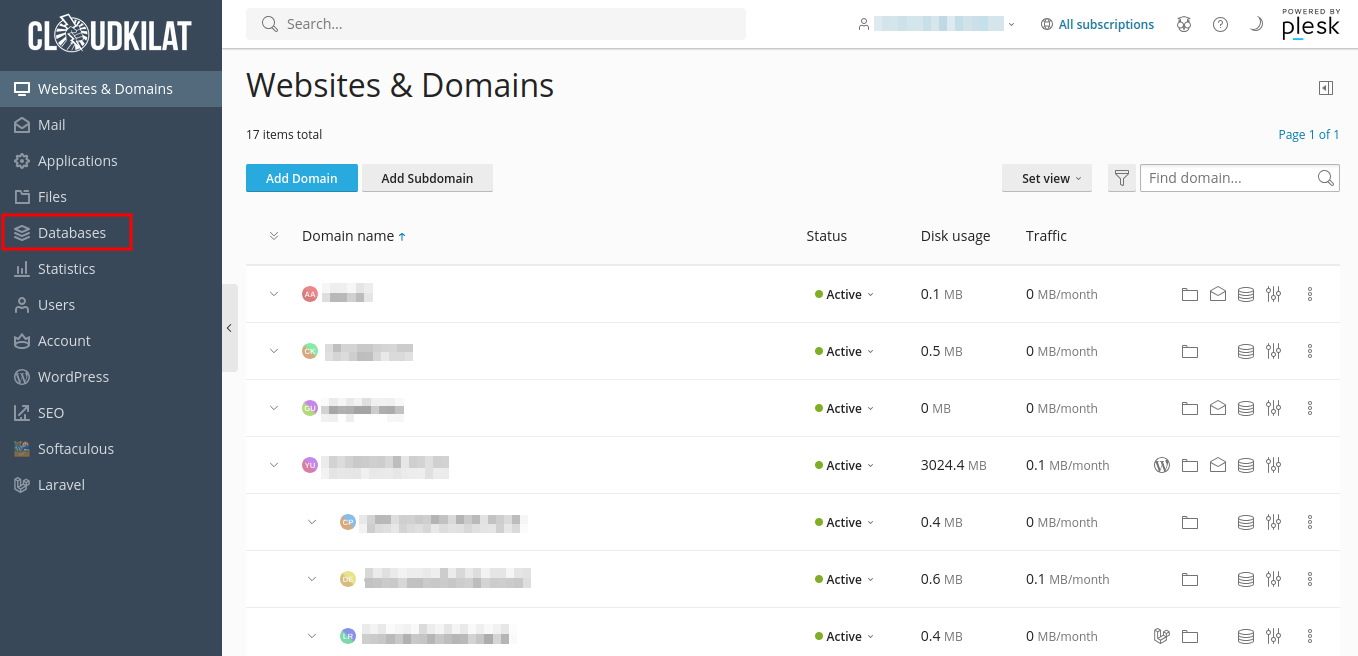Click the Find domain search field
Viewport: 1358px width, 656px height.
coord(1228,179)
